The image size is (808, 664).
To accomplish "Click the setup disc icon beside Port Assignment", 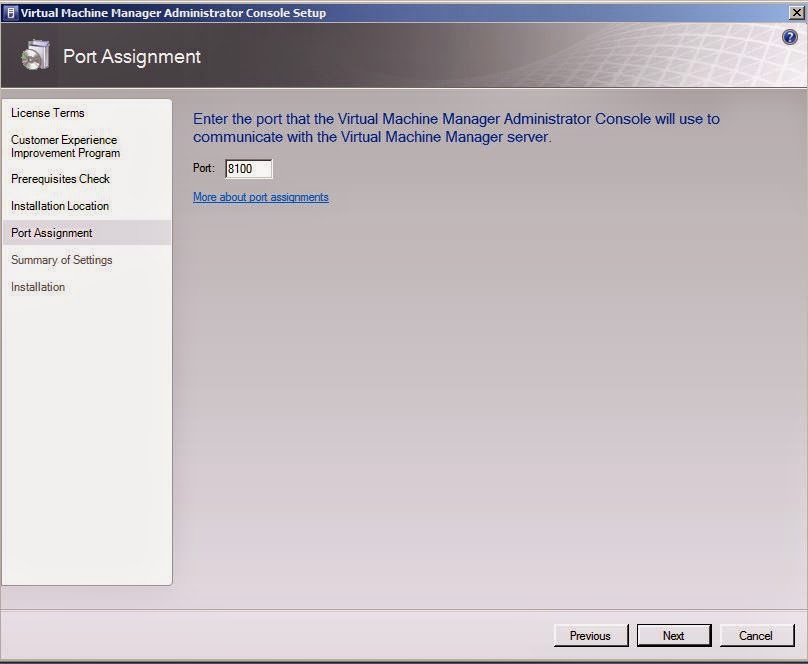I will [36, 55].
